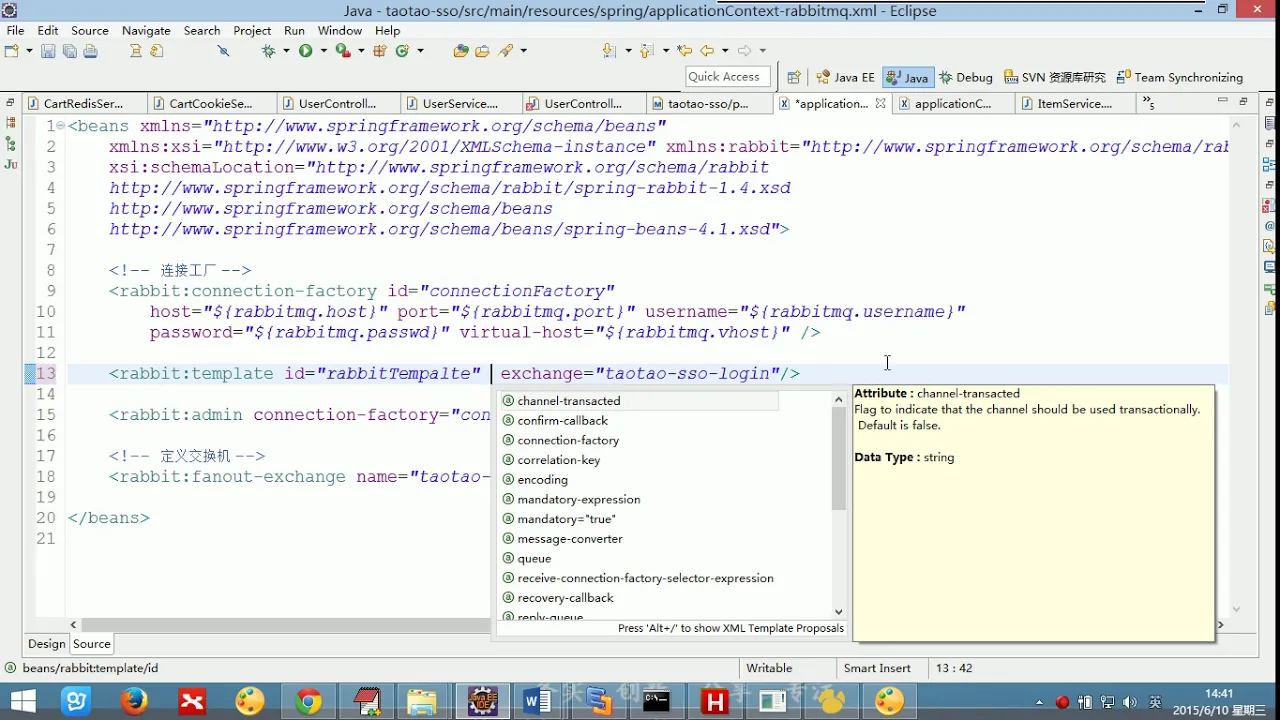The image size is (1280, 720).
Task: Switch to Debug perspective
Action: (x=966, y=77)
